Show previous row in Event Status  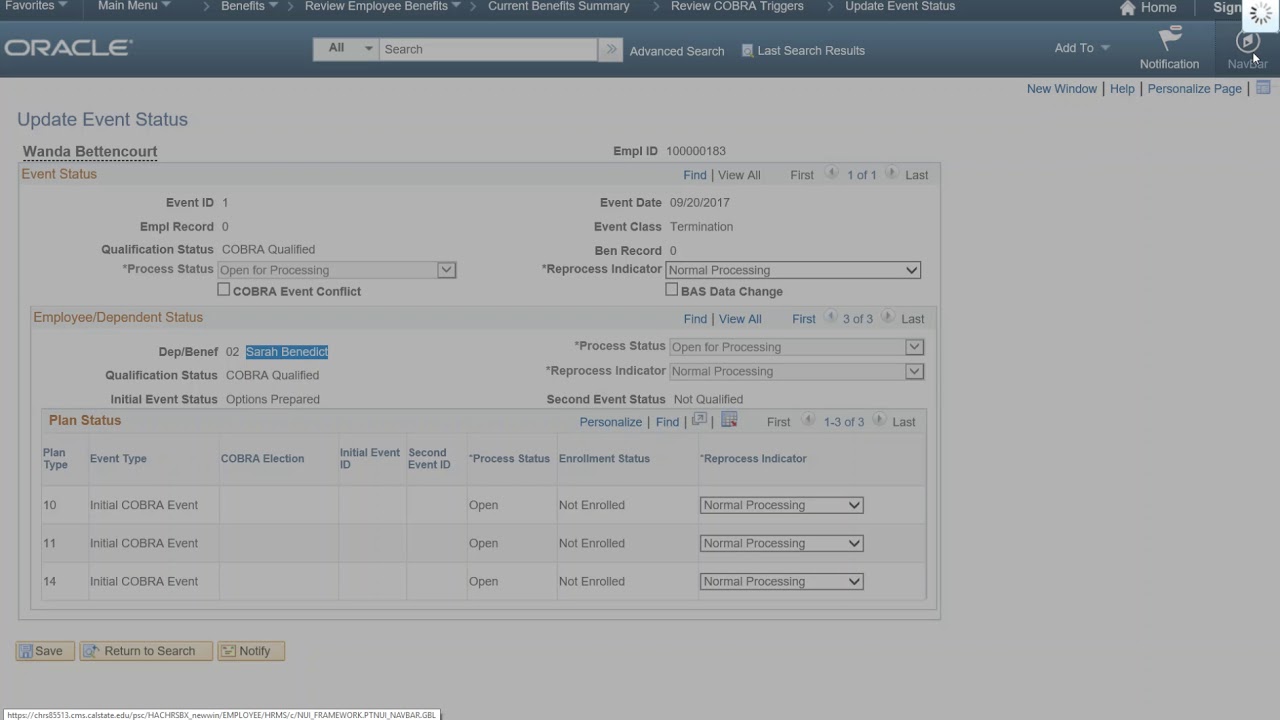click(831, 174)
